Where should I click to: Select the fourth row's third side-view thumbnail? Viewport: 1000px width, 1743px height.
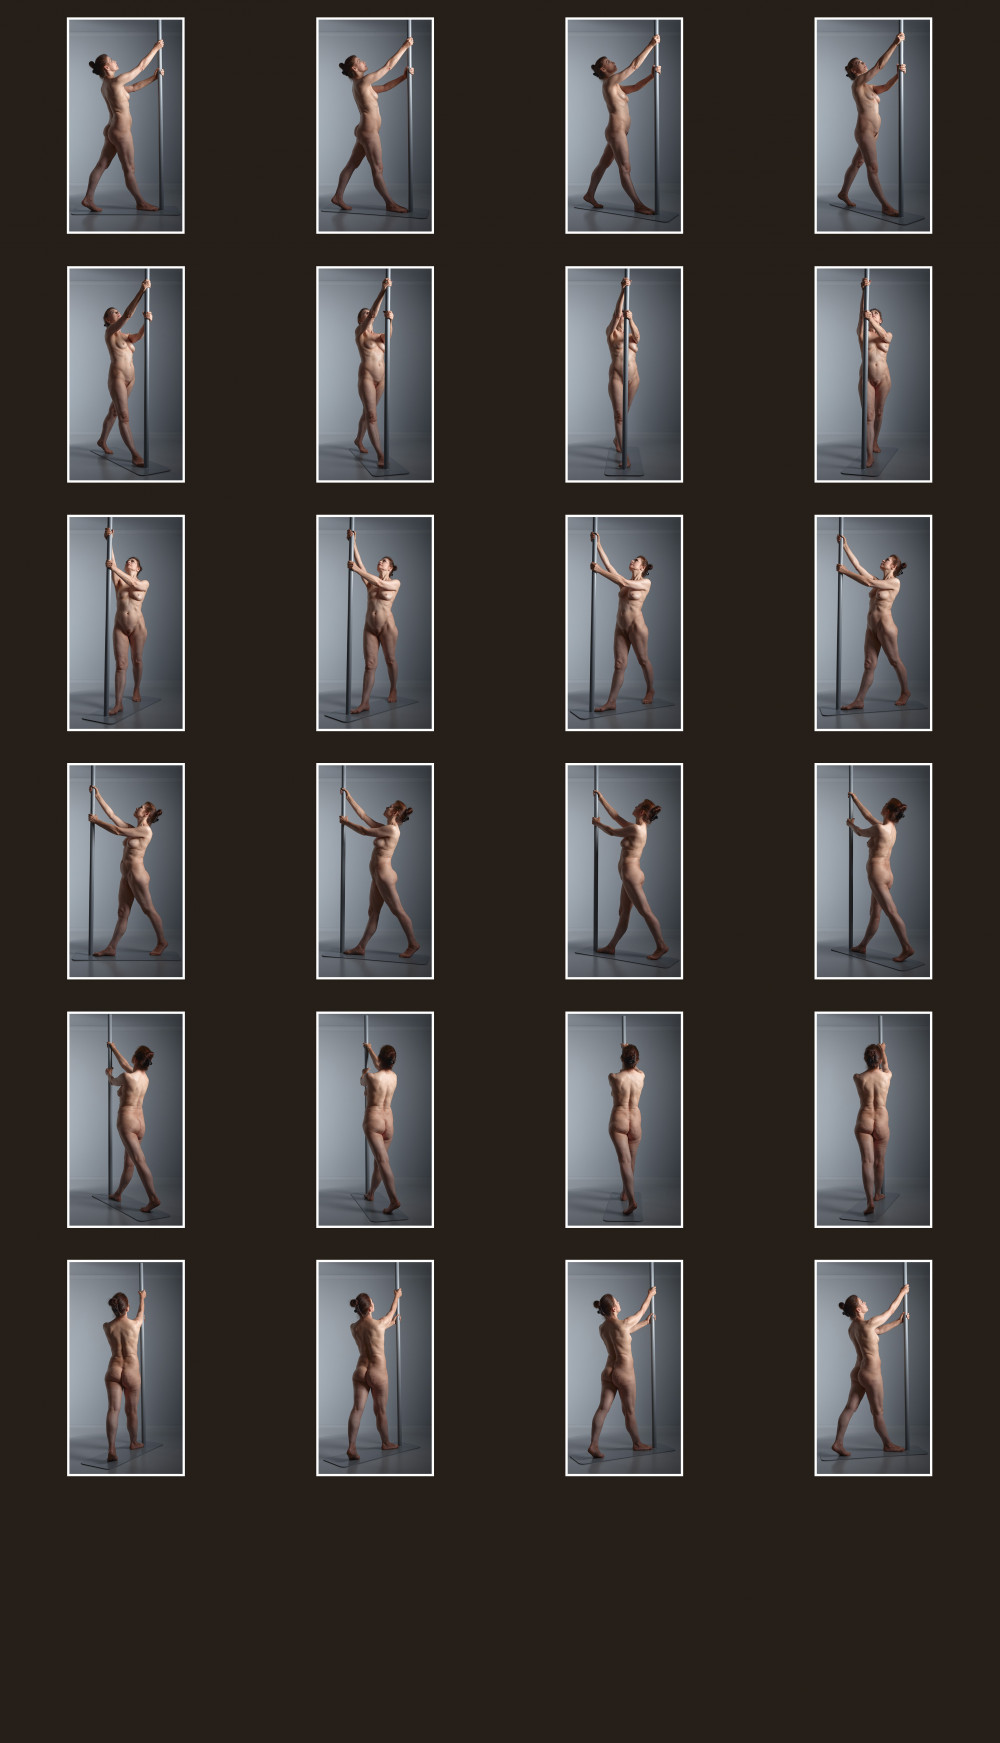tap(624, 871)
